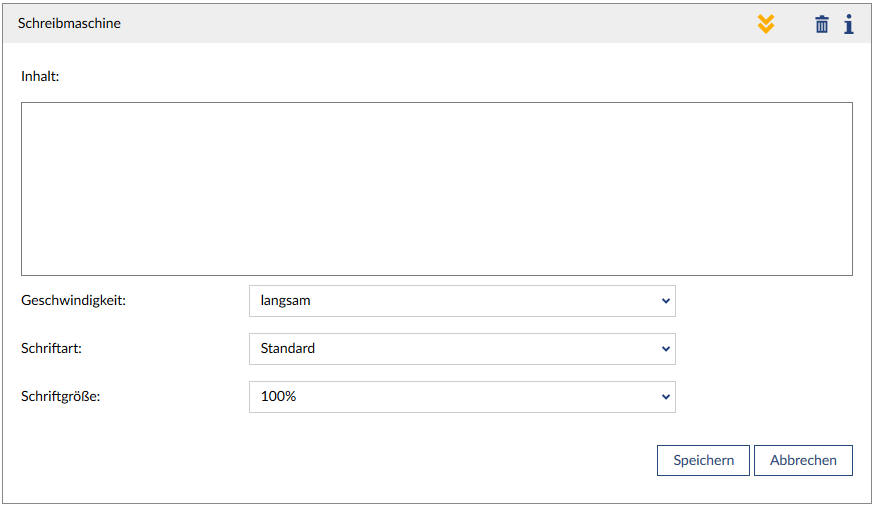Image resolution: width=874 pixels, height=508 pixels.
Task: Click inside the Inhalt text area
Action: [436, 188]
